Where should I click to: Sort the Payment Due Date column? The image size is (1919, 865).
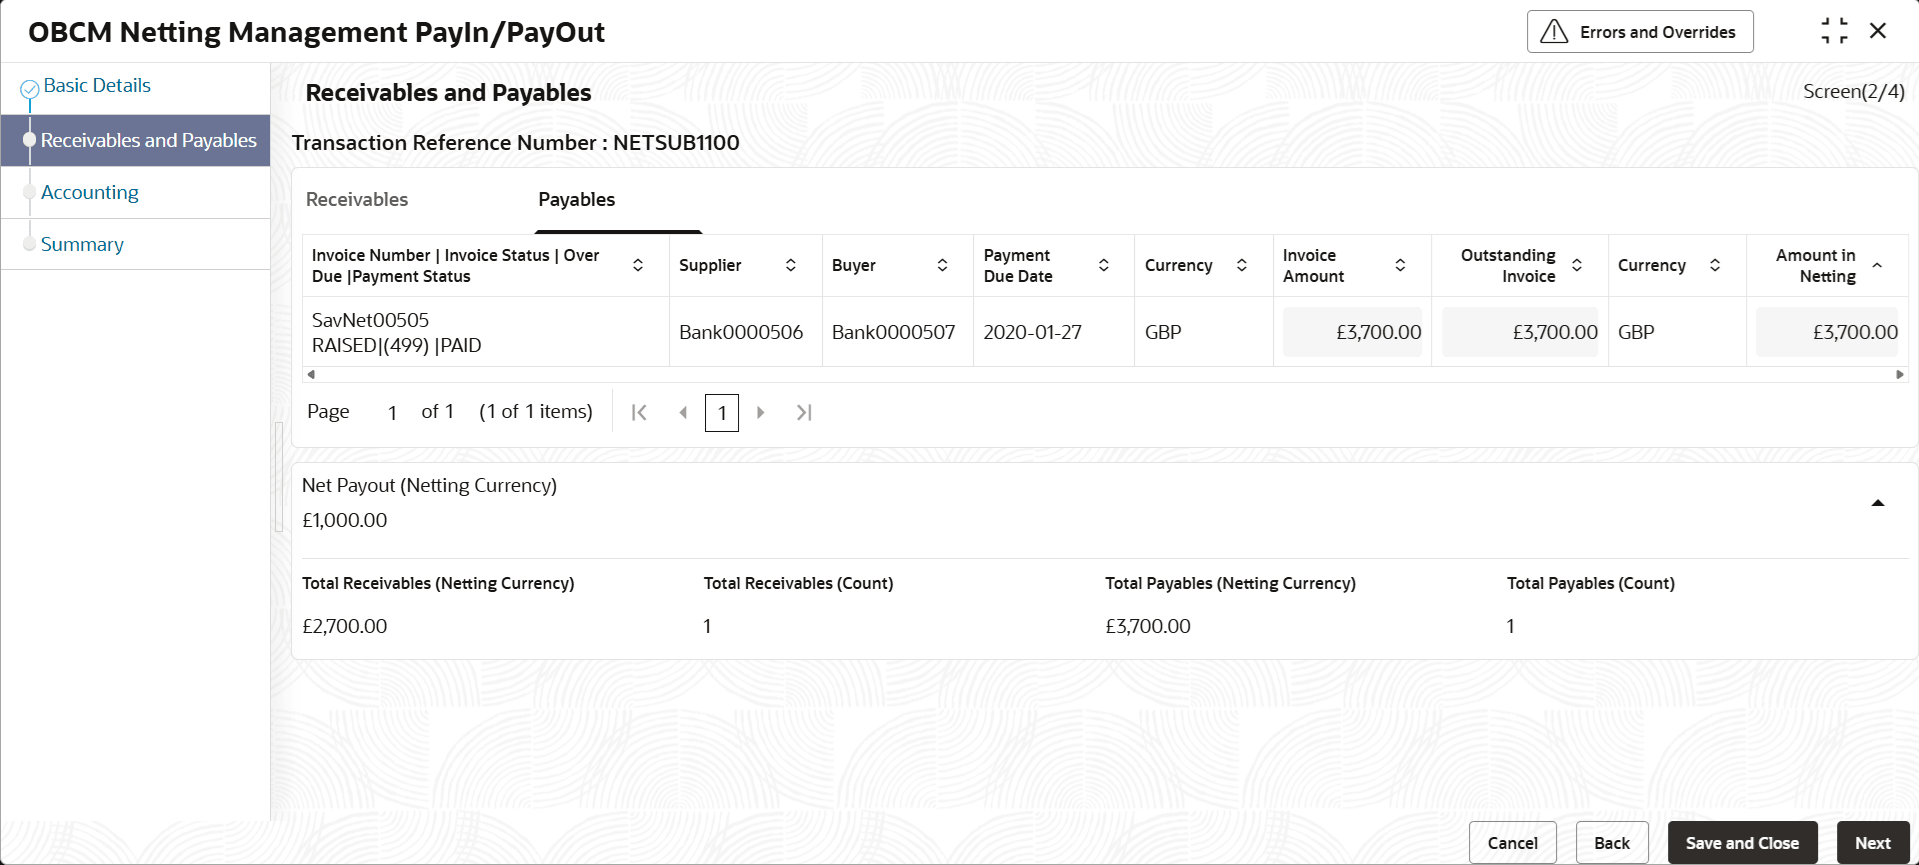click(1104, 265)
